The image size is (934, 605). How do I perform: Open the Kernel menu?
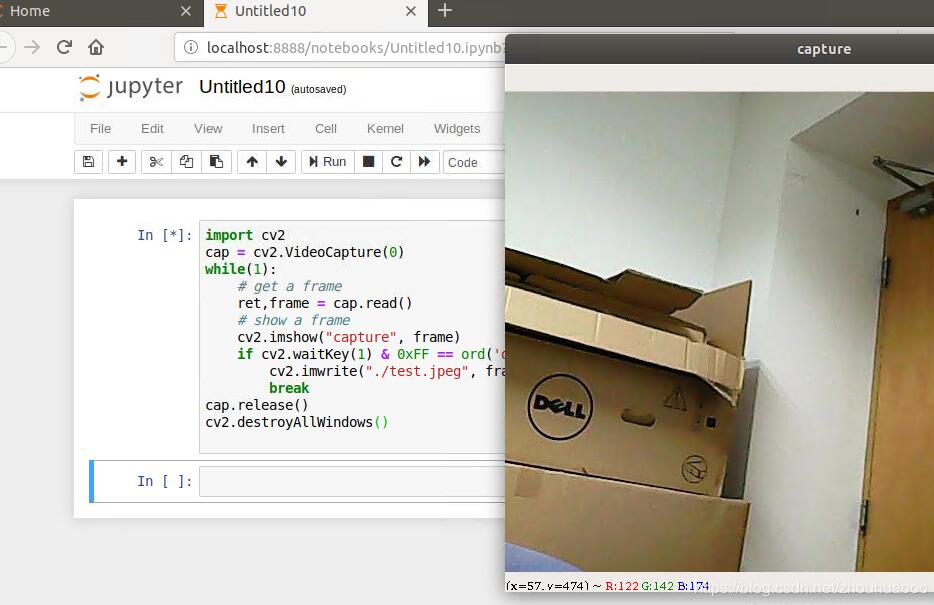[x=385, y=128]
